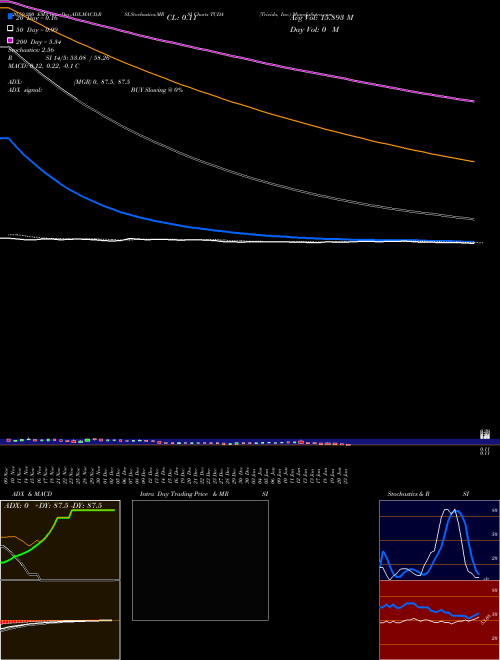Click the blue 20 Day legend swatch
Image resolution: width=500 pixels, height=660 pixels.
(10, 17)
